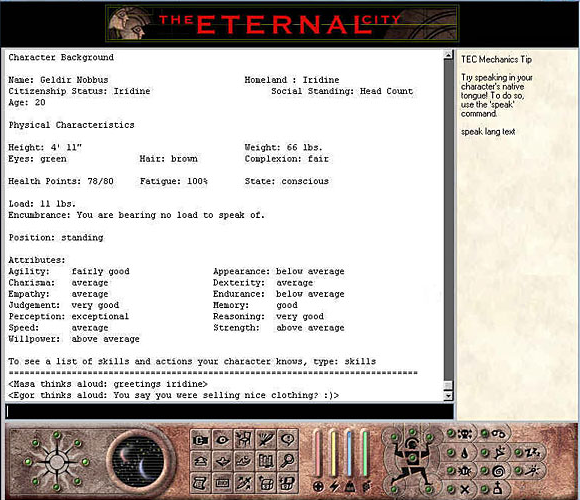Click the skull poison status icon
This screenshot has height=500, width=580.
(465, 433)
